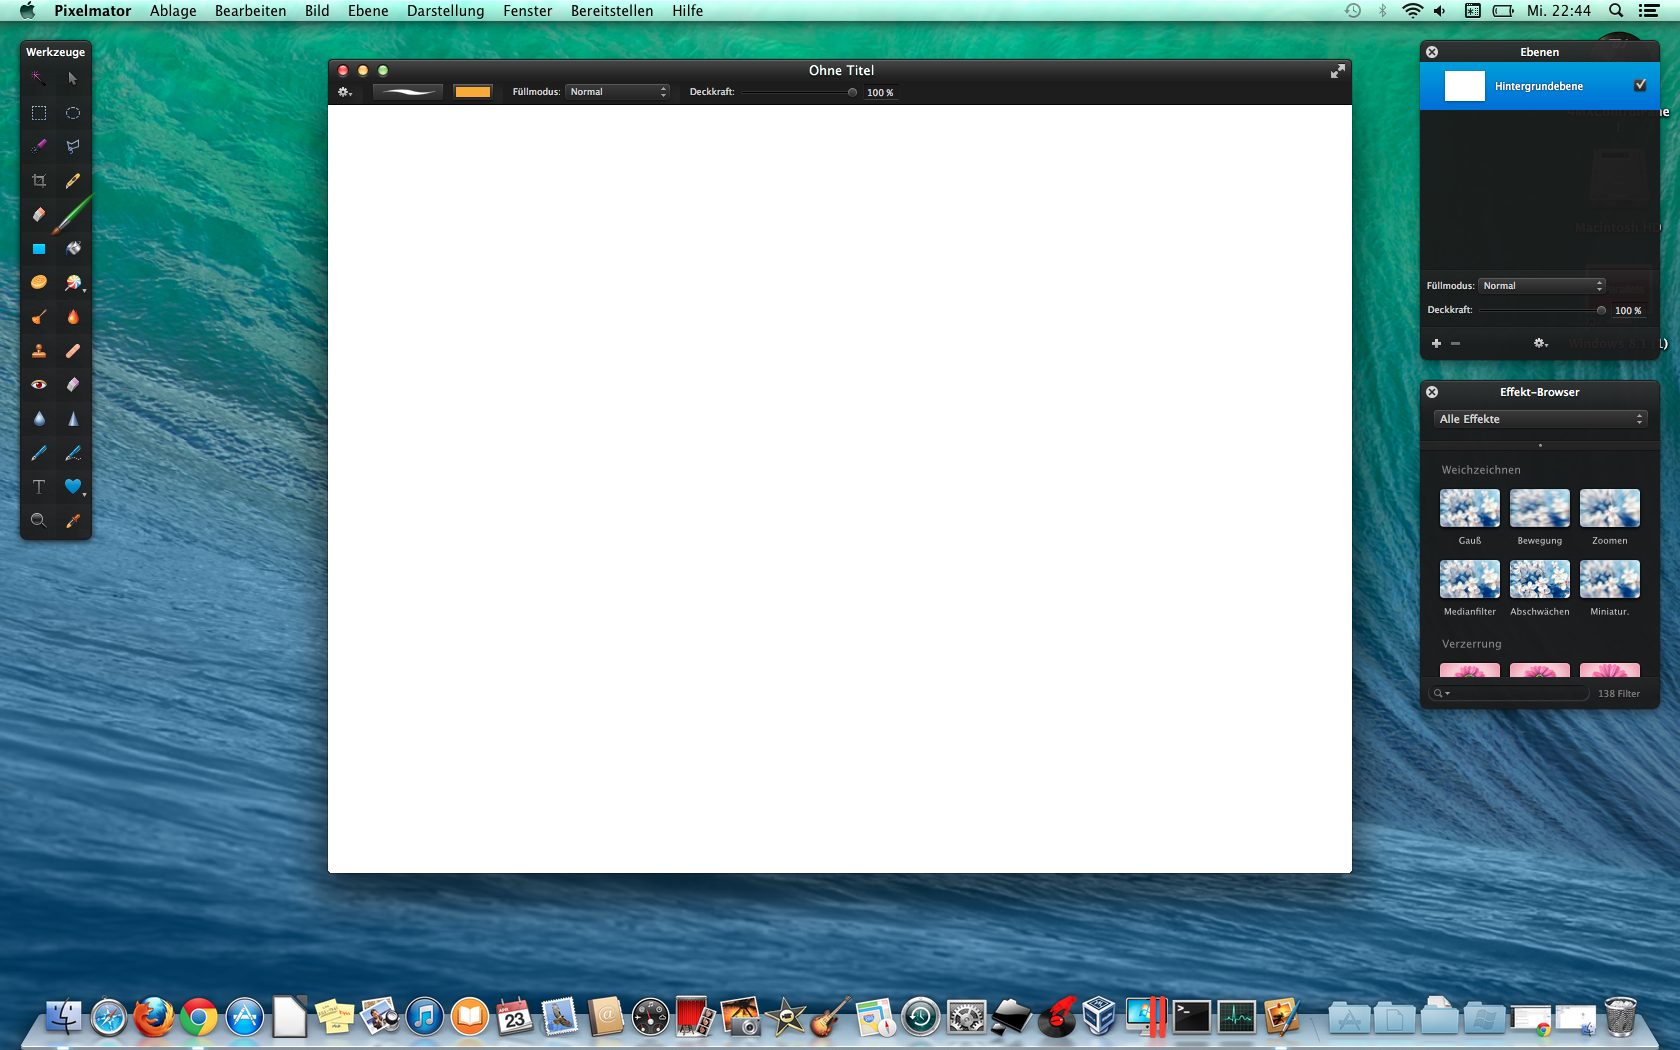Select the Text tool
Viewport: 1680px width, 1050px height.
(x=39, y=487)
